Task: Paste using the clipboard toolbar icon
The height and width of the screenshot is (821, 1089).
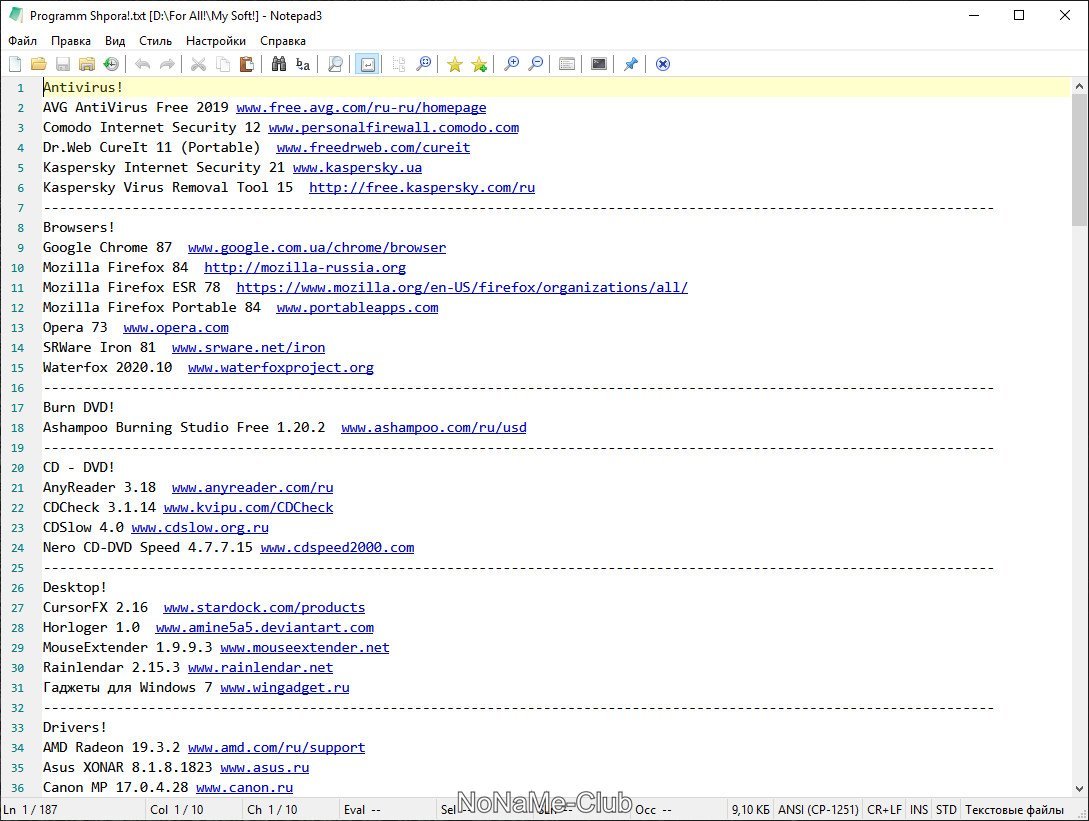Action: pyautogui.click(x=246, y=64)
